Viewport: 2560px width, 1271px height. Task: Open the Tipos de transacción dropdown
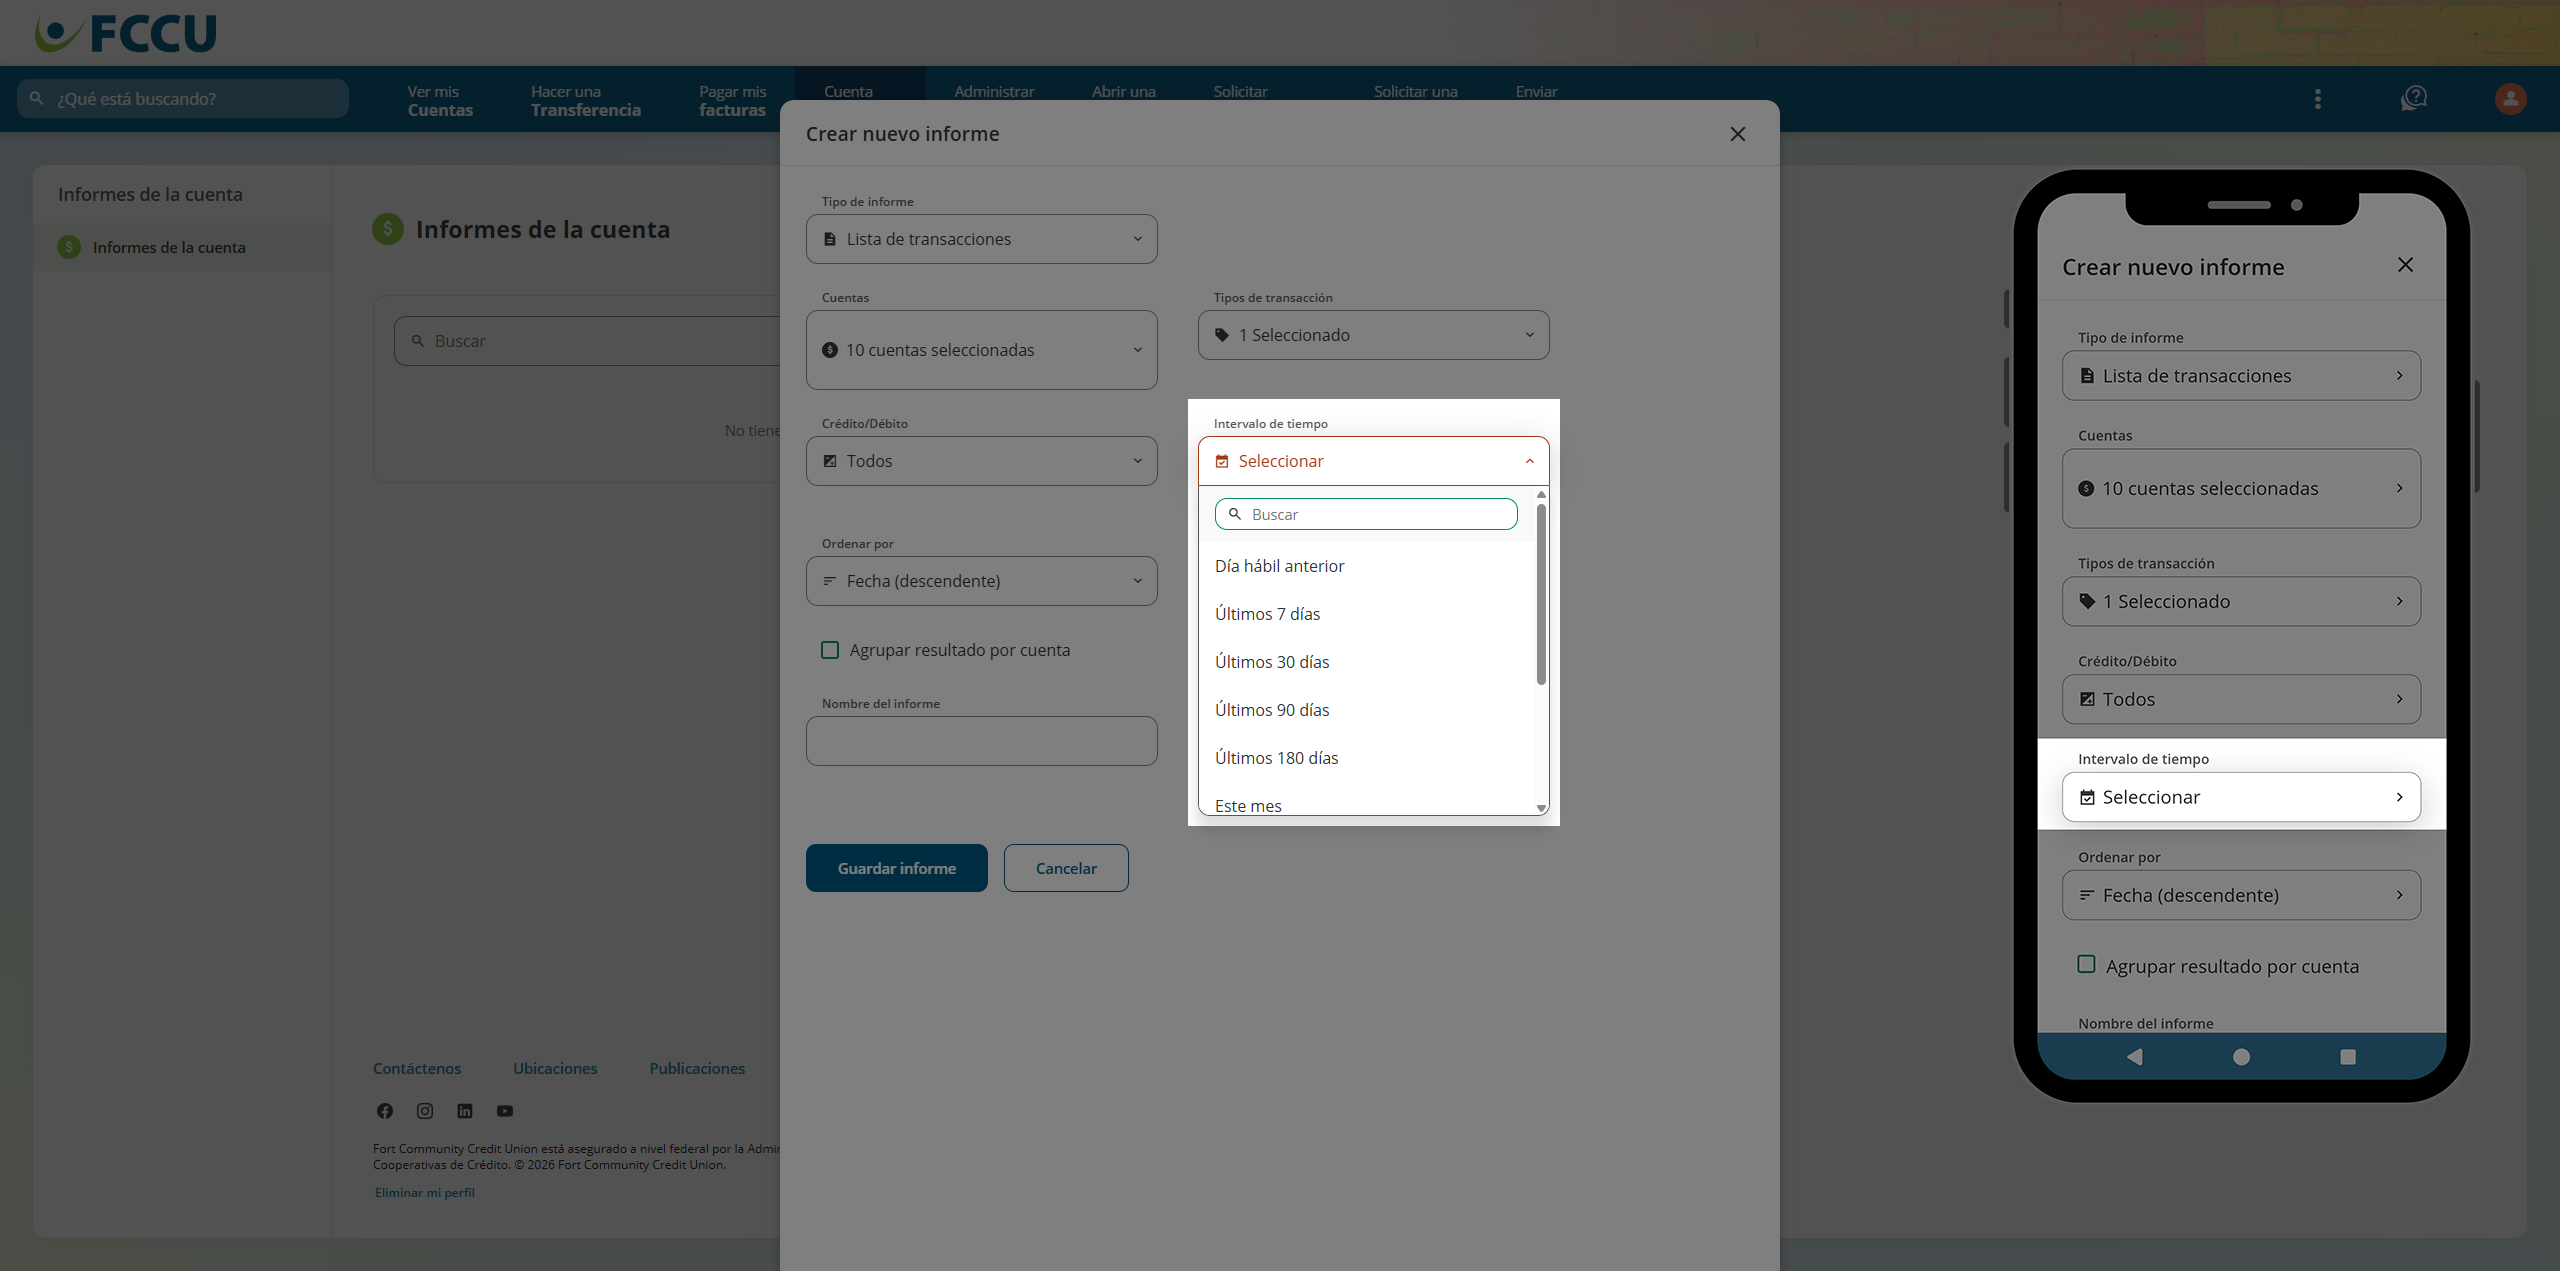[x=1374, y=335]
